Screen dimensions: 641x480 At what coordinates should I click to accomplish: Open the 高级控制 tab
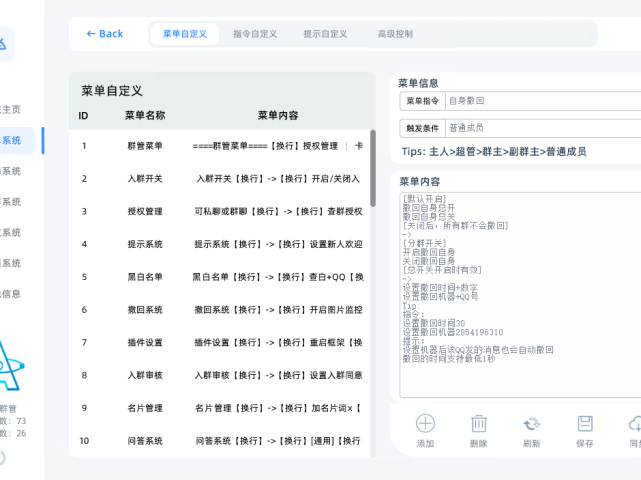pos(395,34)
